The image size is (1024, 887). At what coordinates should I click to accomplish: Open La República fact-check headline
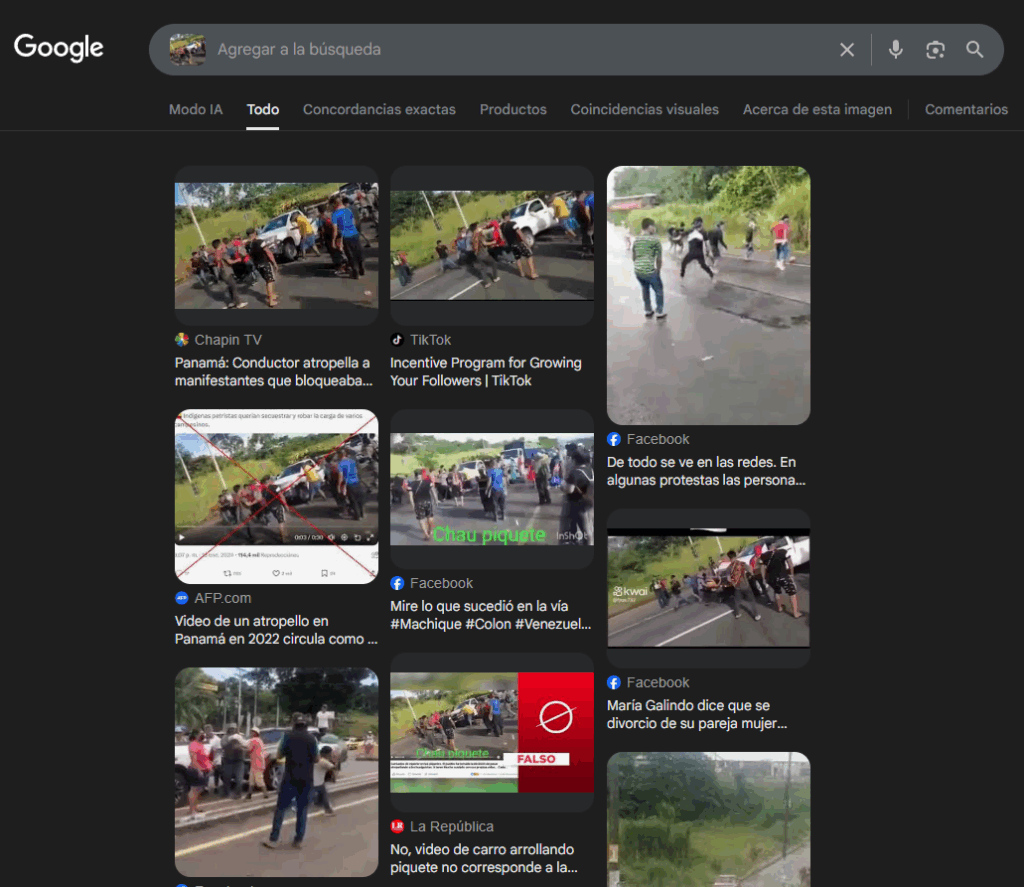(x=484, y=858)
